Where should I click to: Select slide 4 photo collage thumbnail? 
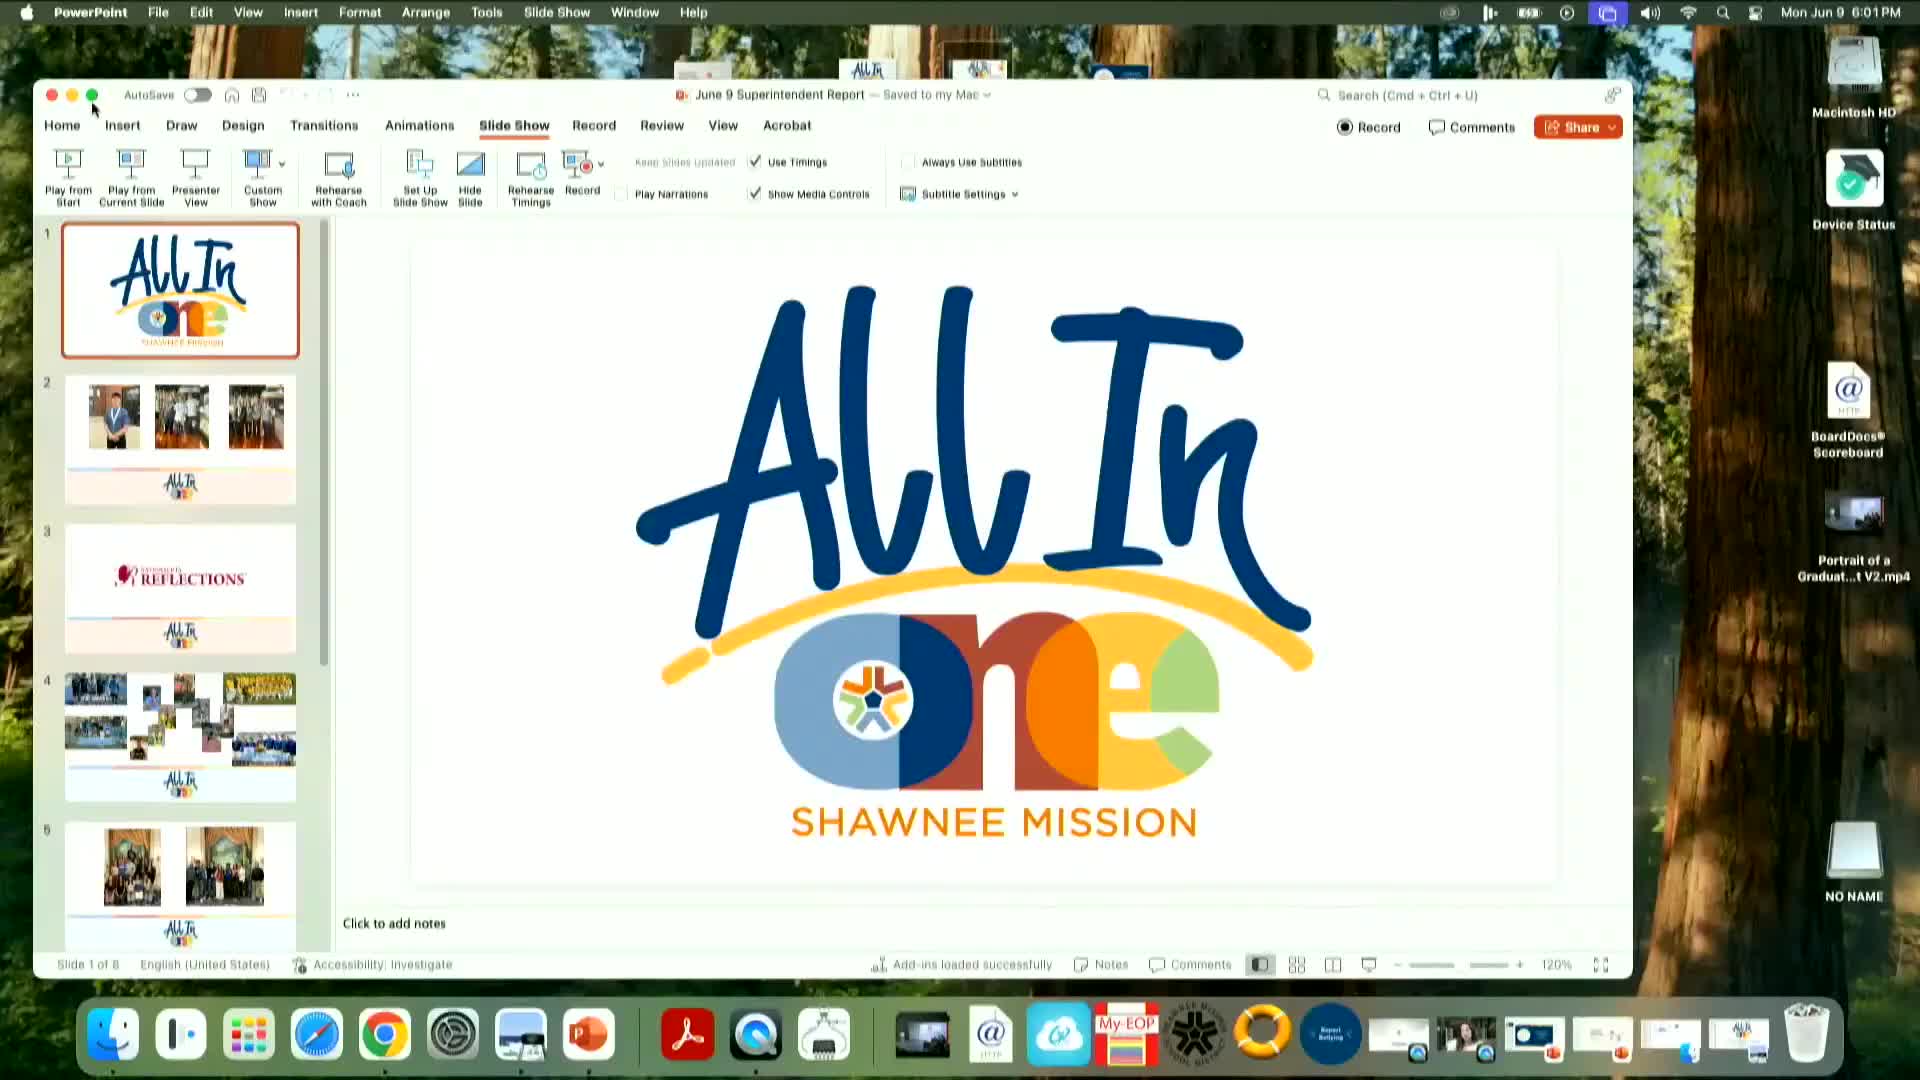pos(181,738)
